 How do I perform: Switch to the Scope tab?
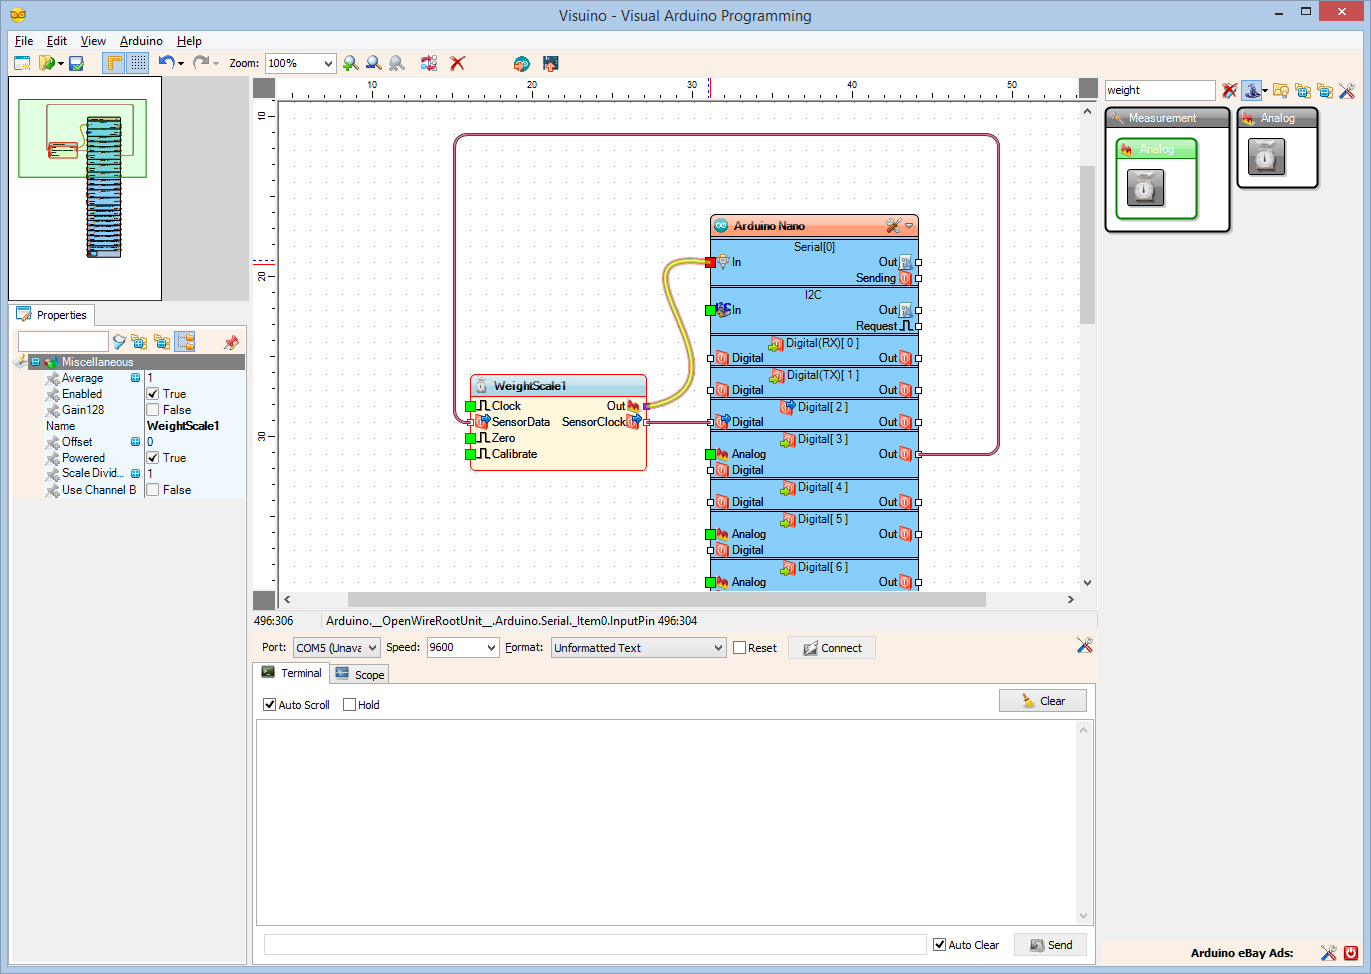coord(360,675)
